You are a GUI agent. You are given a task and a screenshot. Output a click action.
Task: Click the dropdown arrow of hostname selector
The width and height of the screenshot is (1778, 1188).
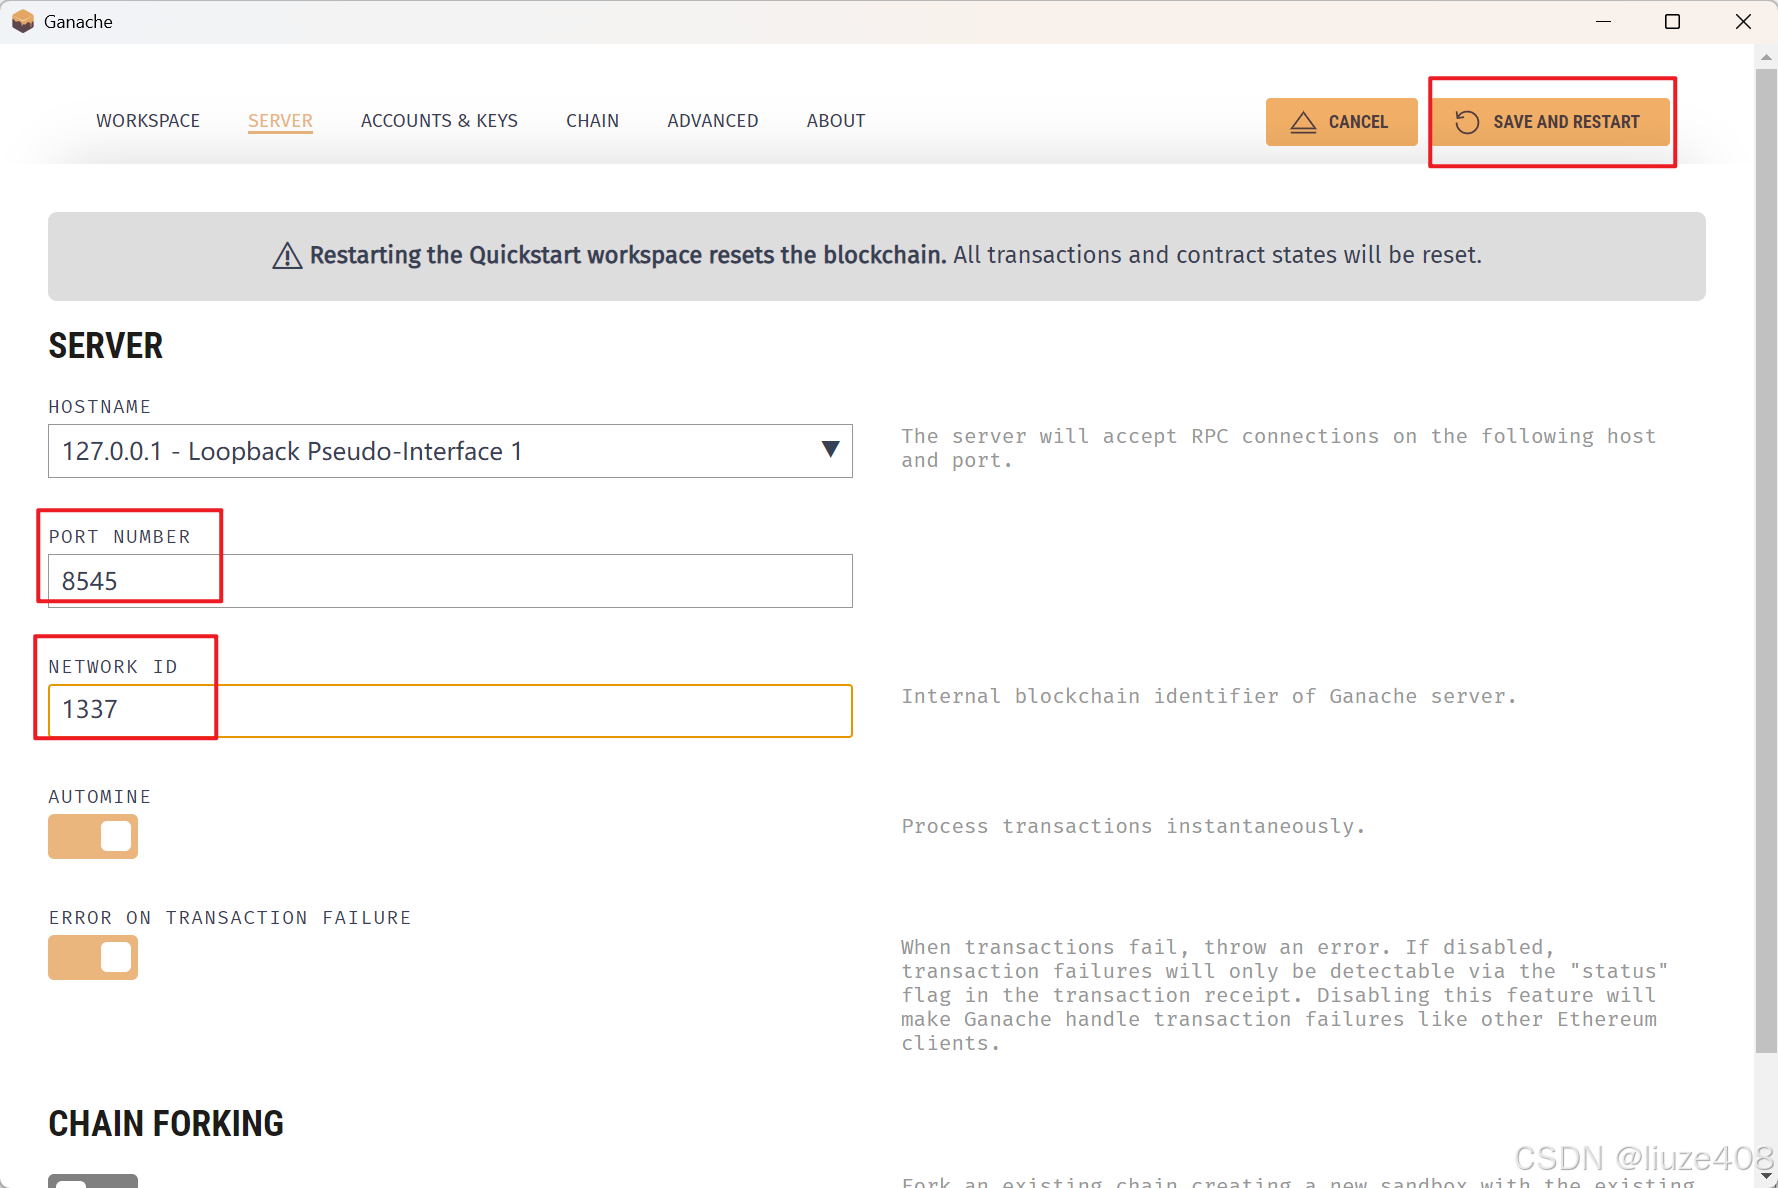tap(830, 450)
